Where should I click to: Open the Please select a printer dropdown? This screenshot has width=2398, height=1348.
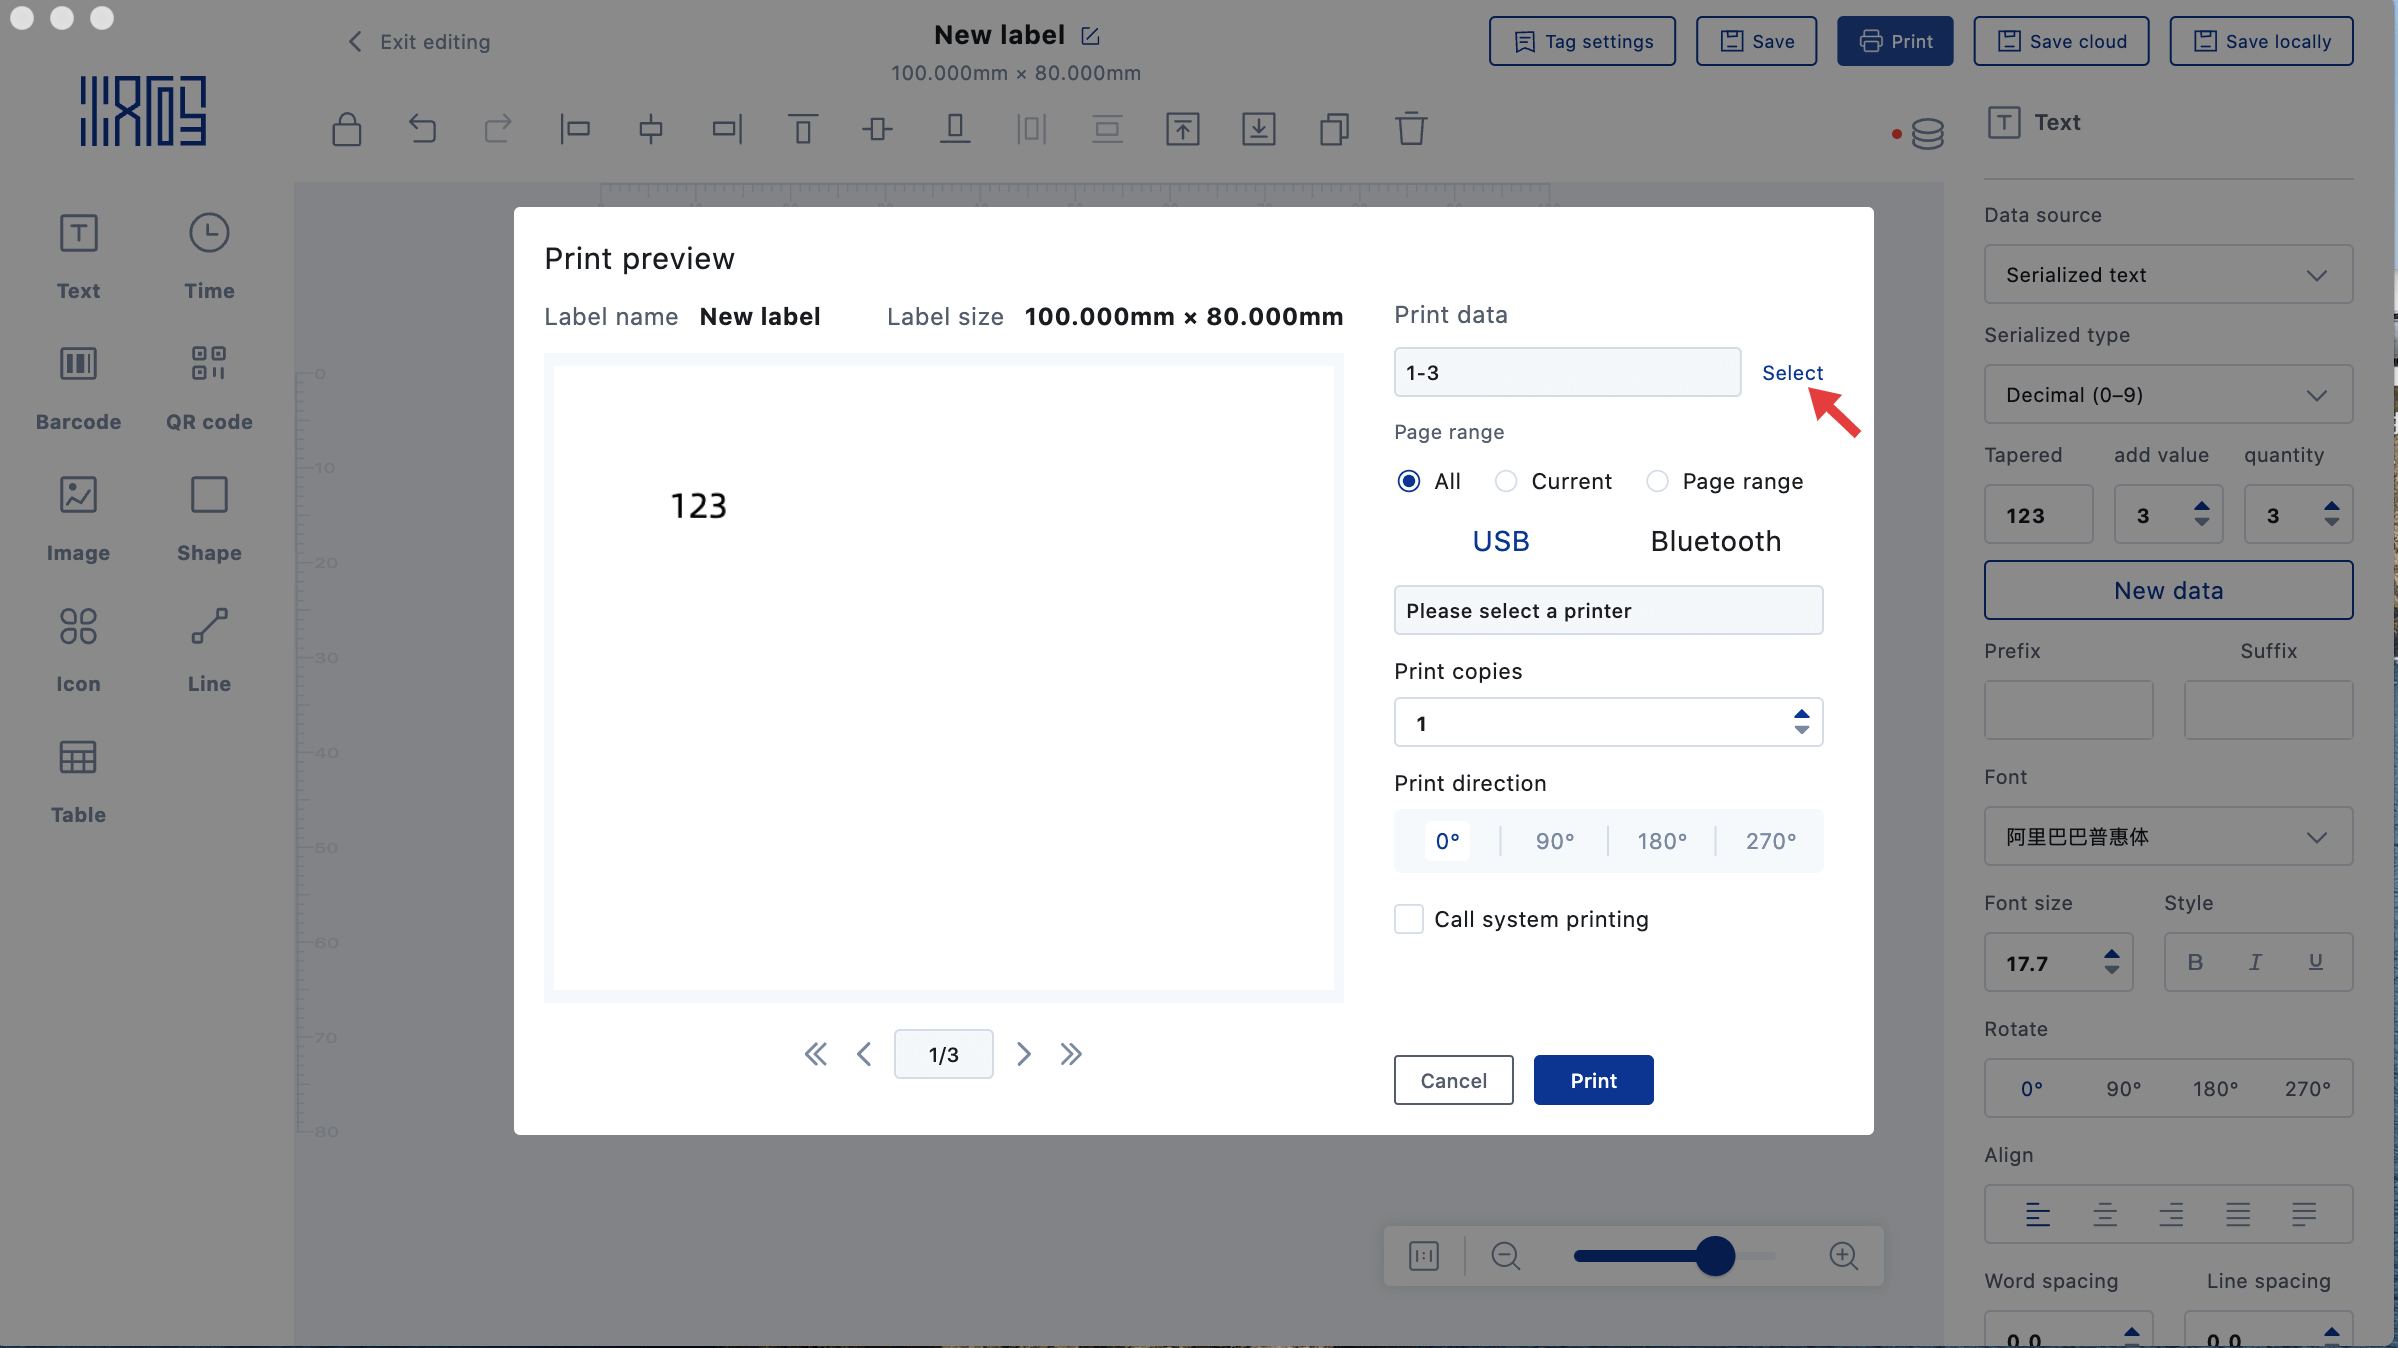(1608, 611)
